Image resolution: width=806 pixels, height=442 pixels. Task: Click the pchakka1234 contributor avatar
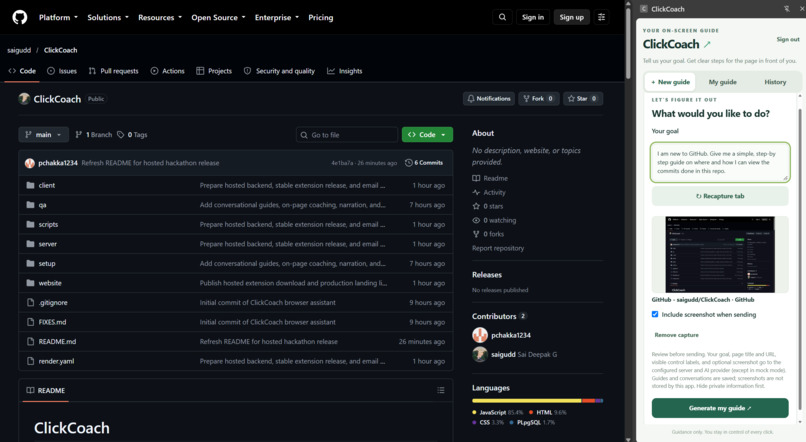[x=480, y=335]
